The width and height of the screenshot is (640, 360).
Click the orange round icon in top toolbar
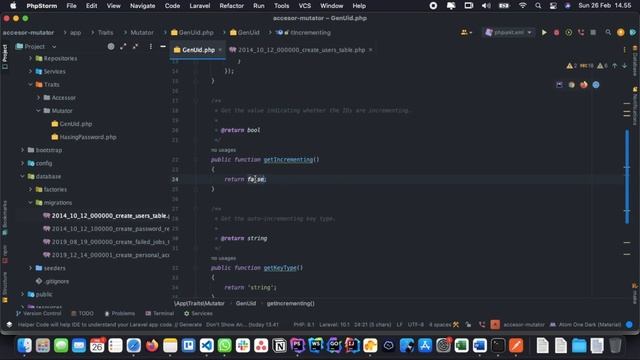pyautogui.click(x=621, y=32)
